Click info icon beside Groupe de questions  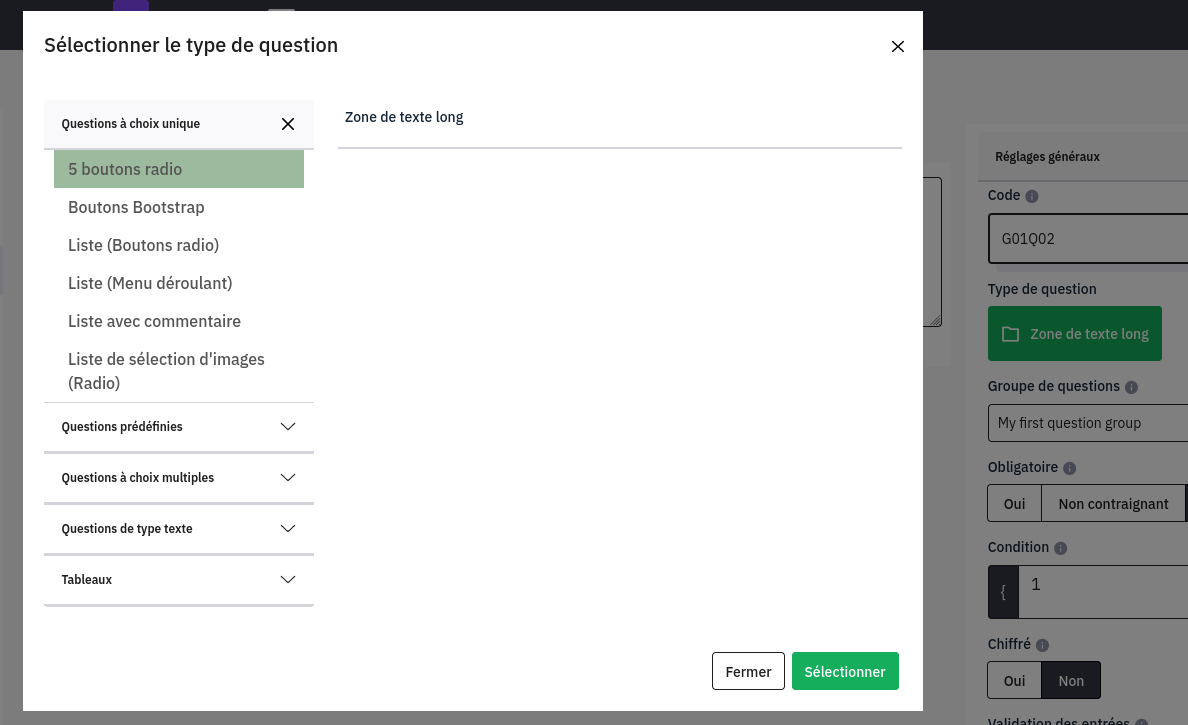pos(1131,387)
